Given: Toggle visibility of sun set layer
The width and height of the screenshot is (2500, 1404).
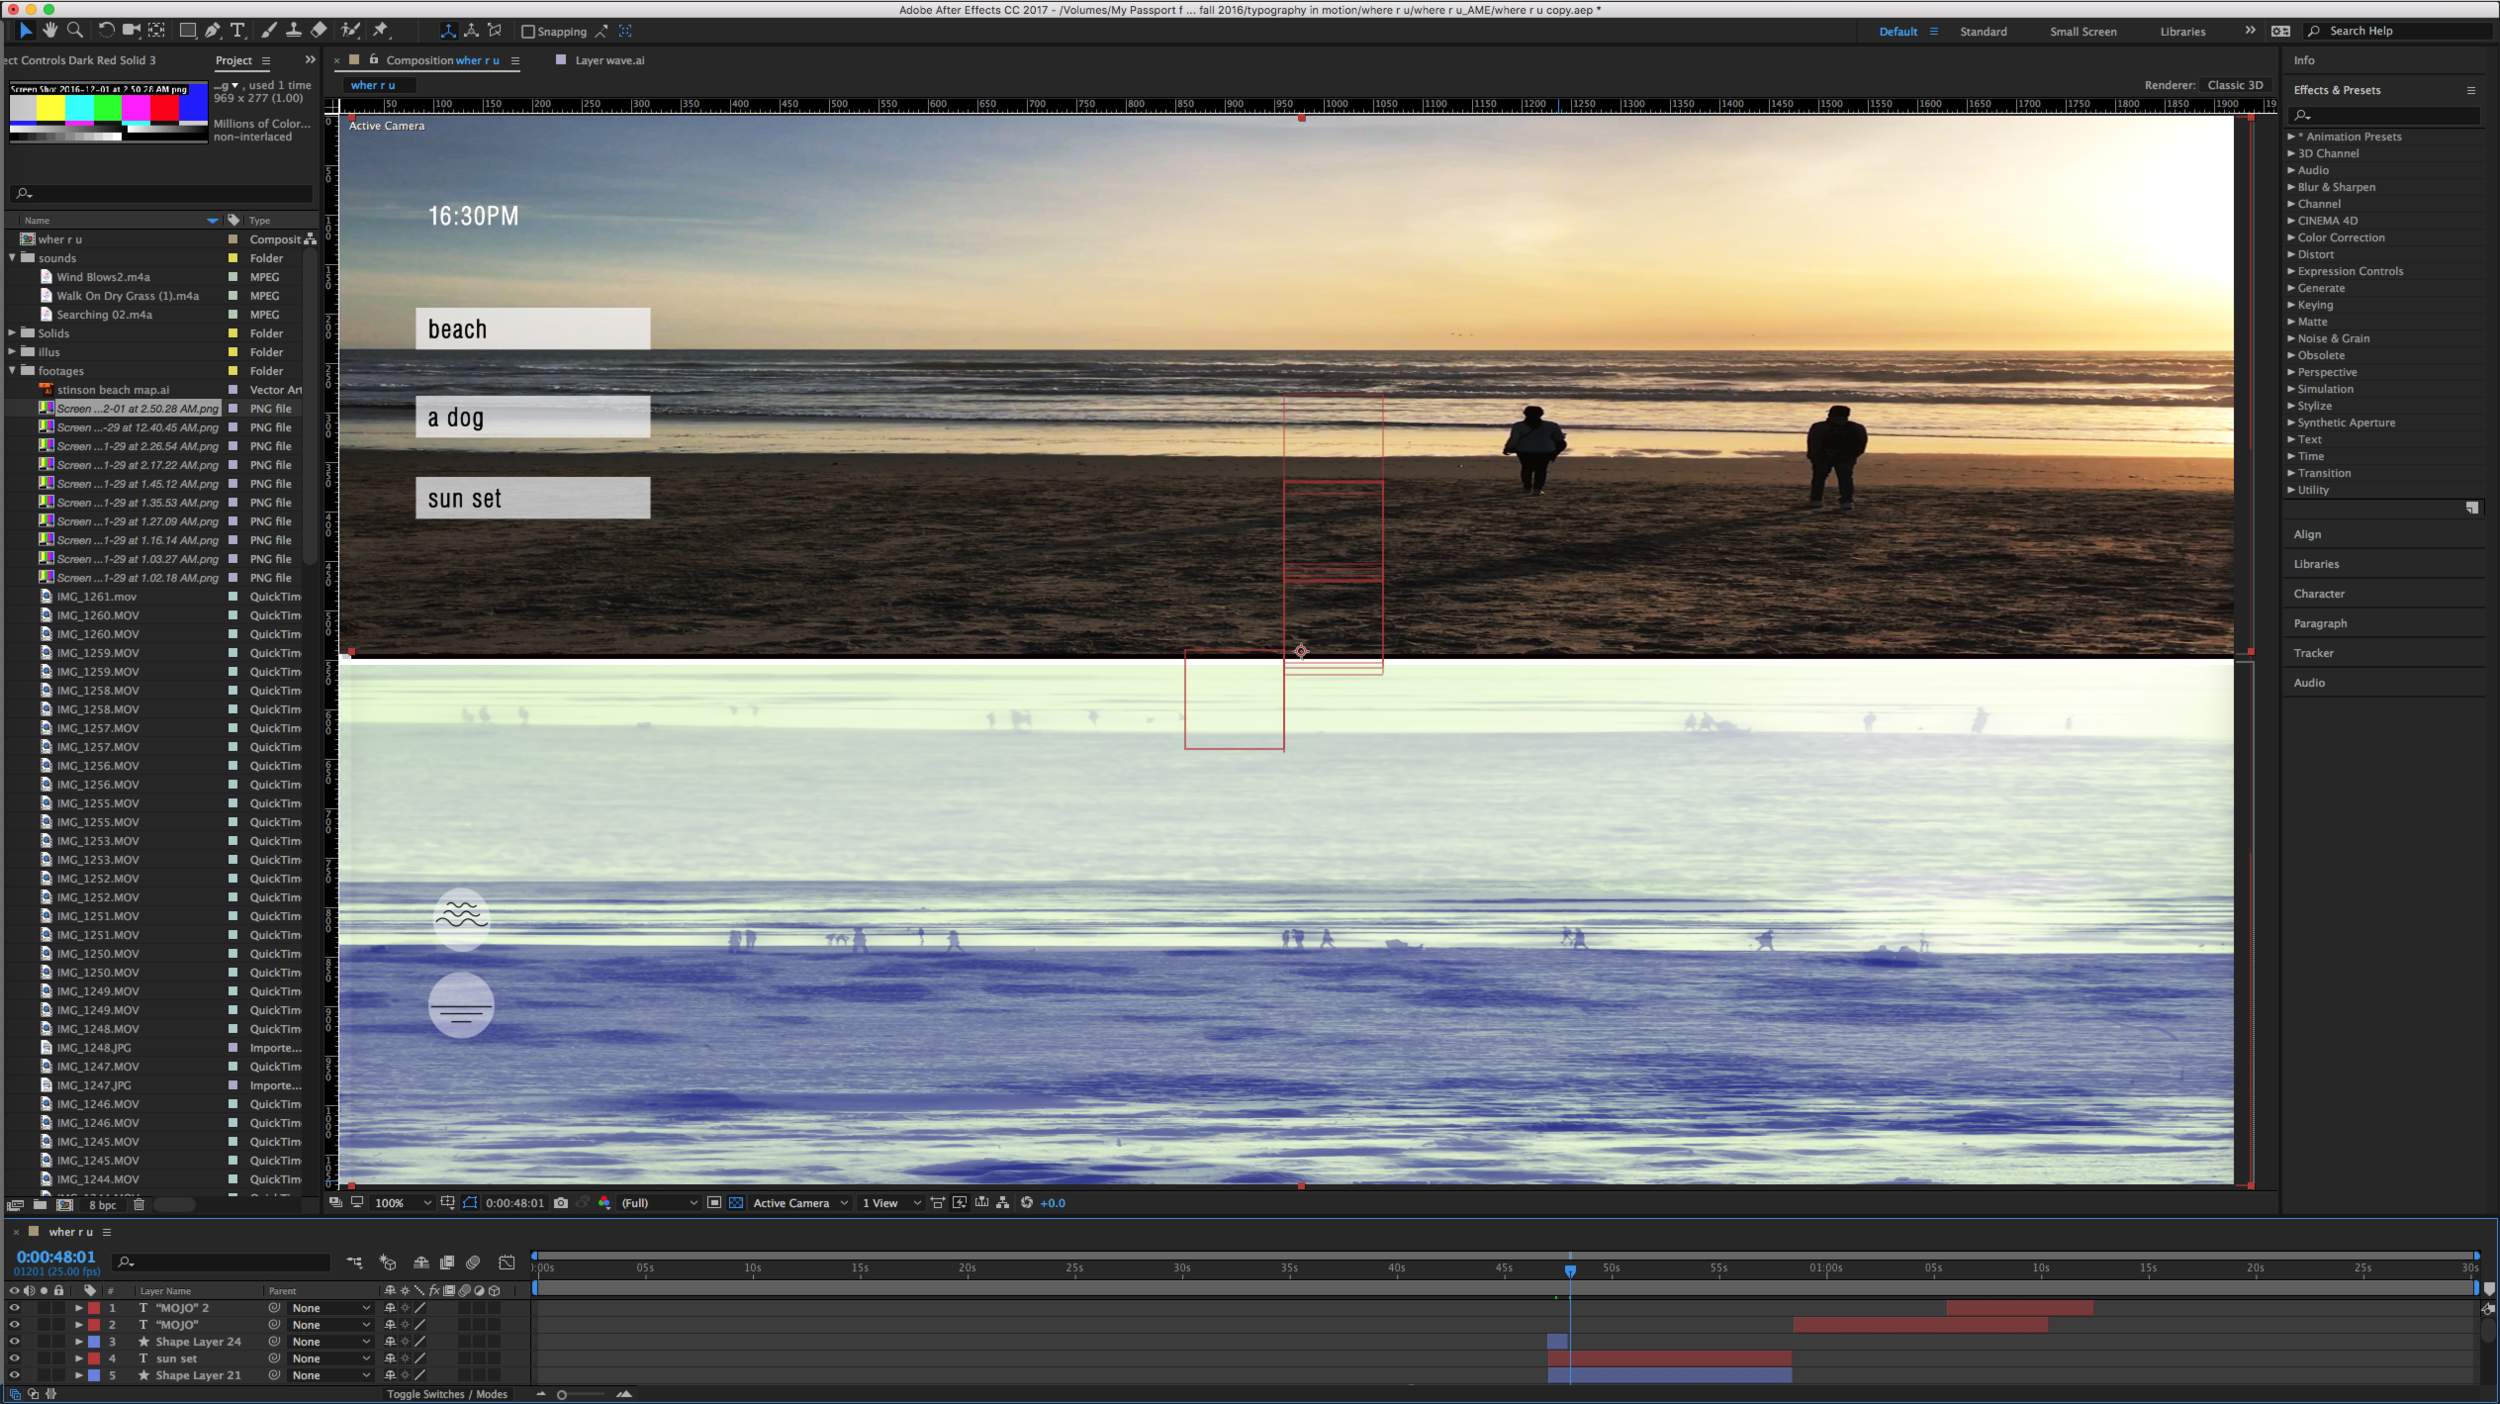Looking at the screenshot, I should click(x=14, y=1359).
